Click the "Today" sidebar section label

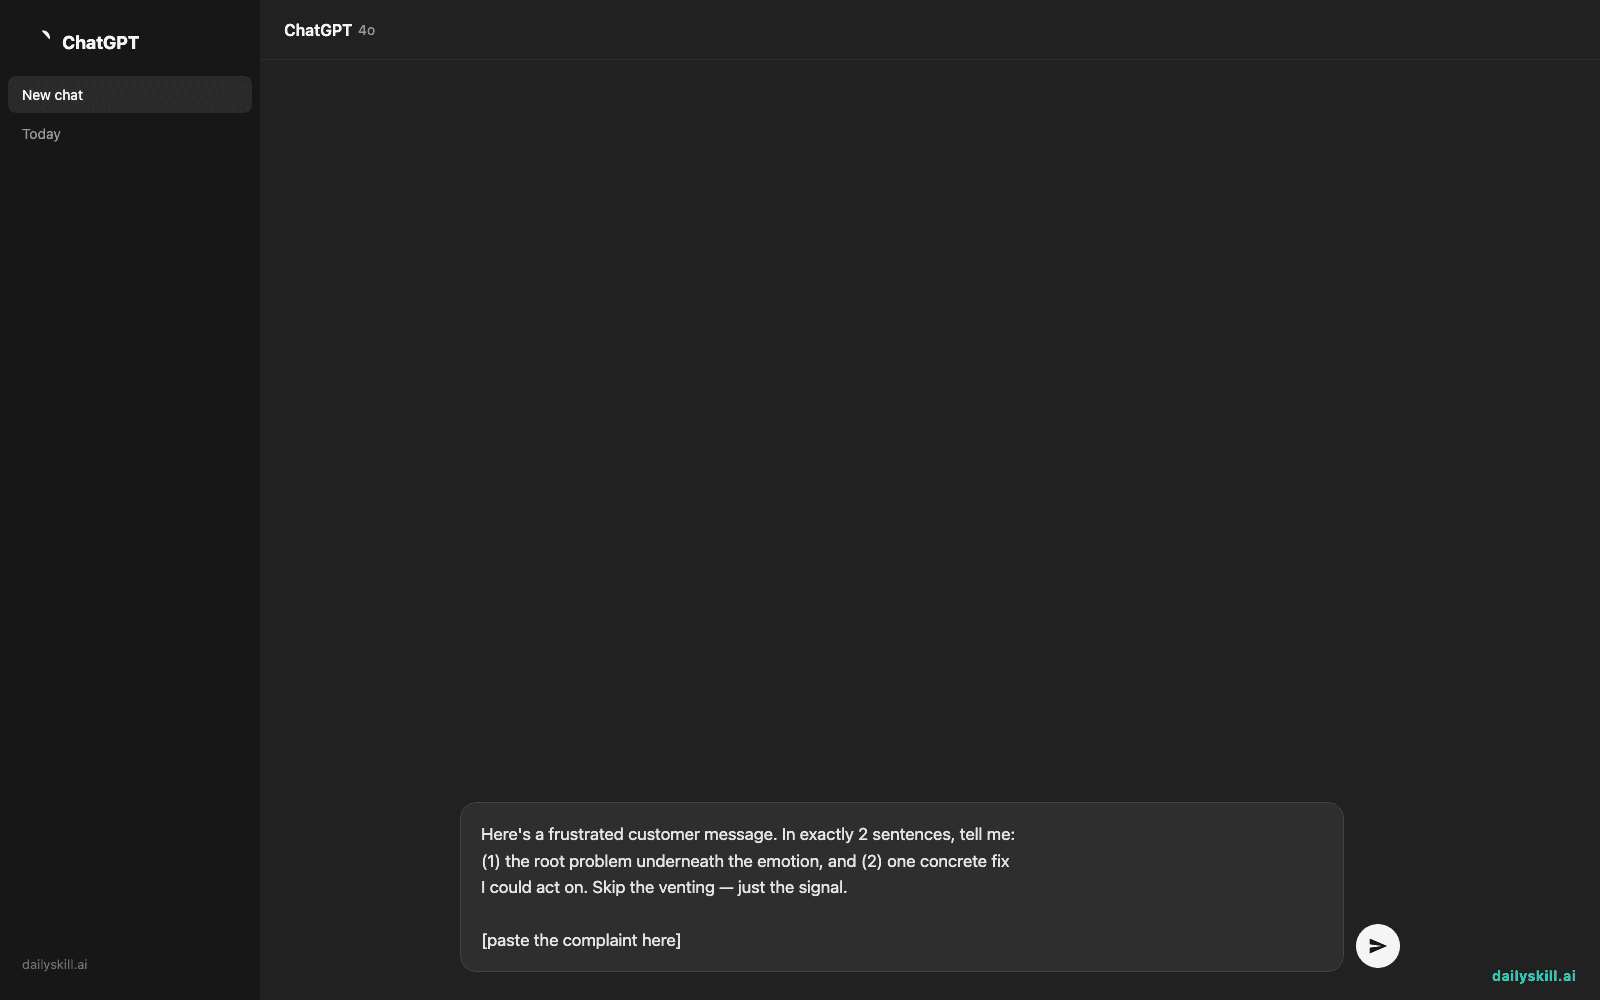[x=41, y=134]
